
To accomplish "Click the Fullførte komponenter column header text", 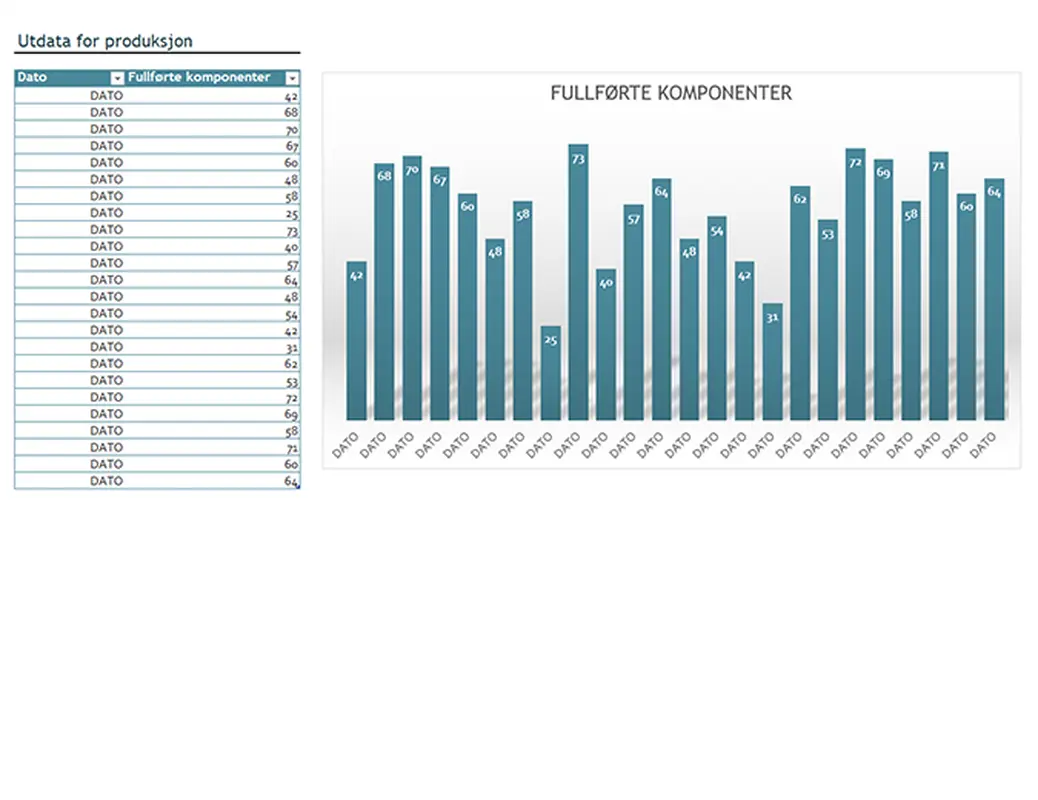I will coord(199,77).
